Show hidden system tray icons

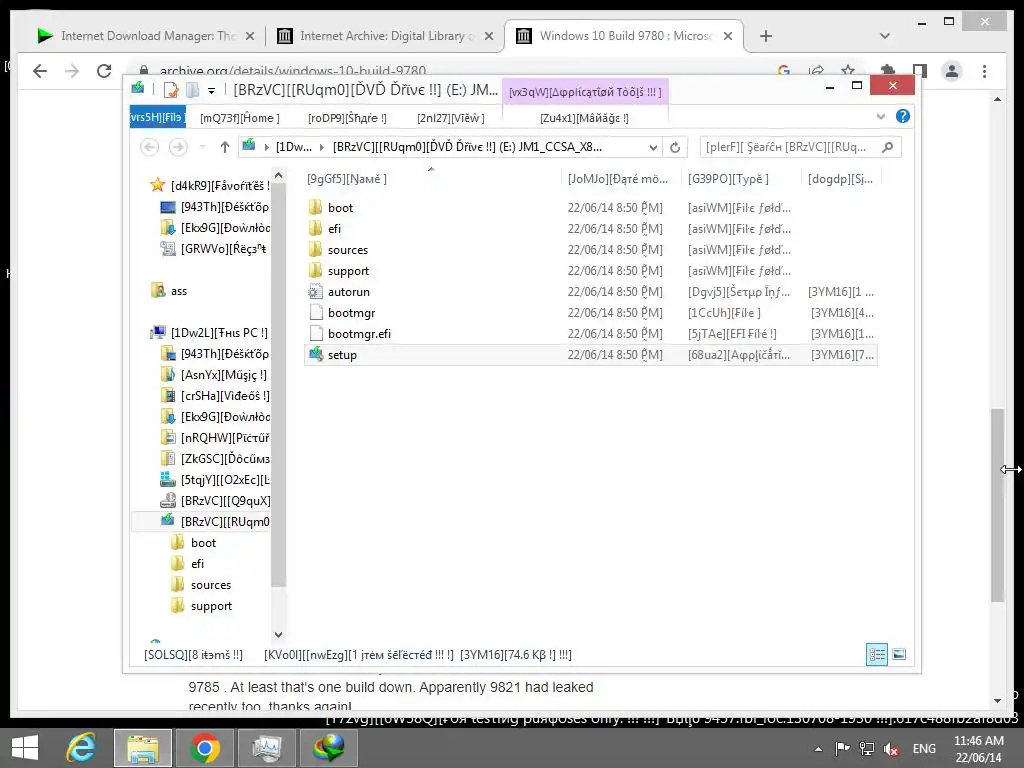(x=818, y=749)
